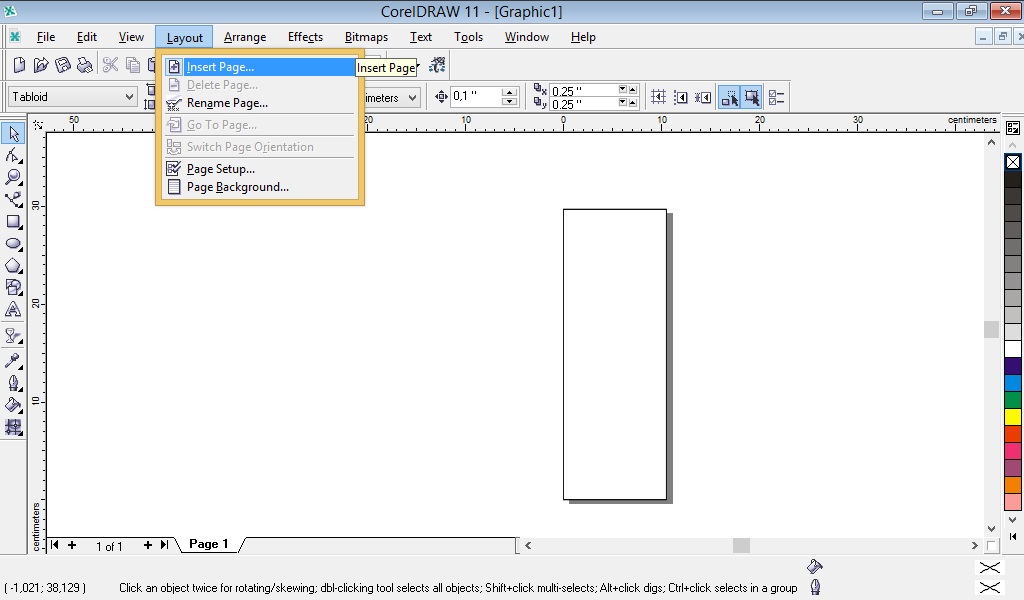Select the Zoom magnifier tool

(x=13, y=177)
